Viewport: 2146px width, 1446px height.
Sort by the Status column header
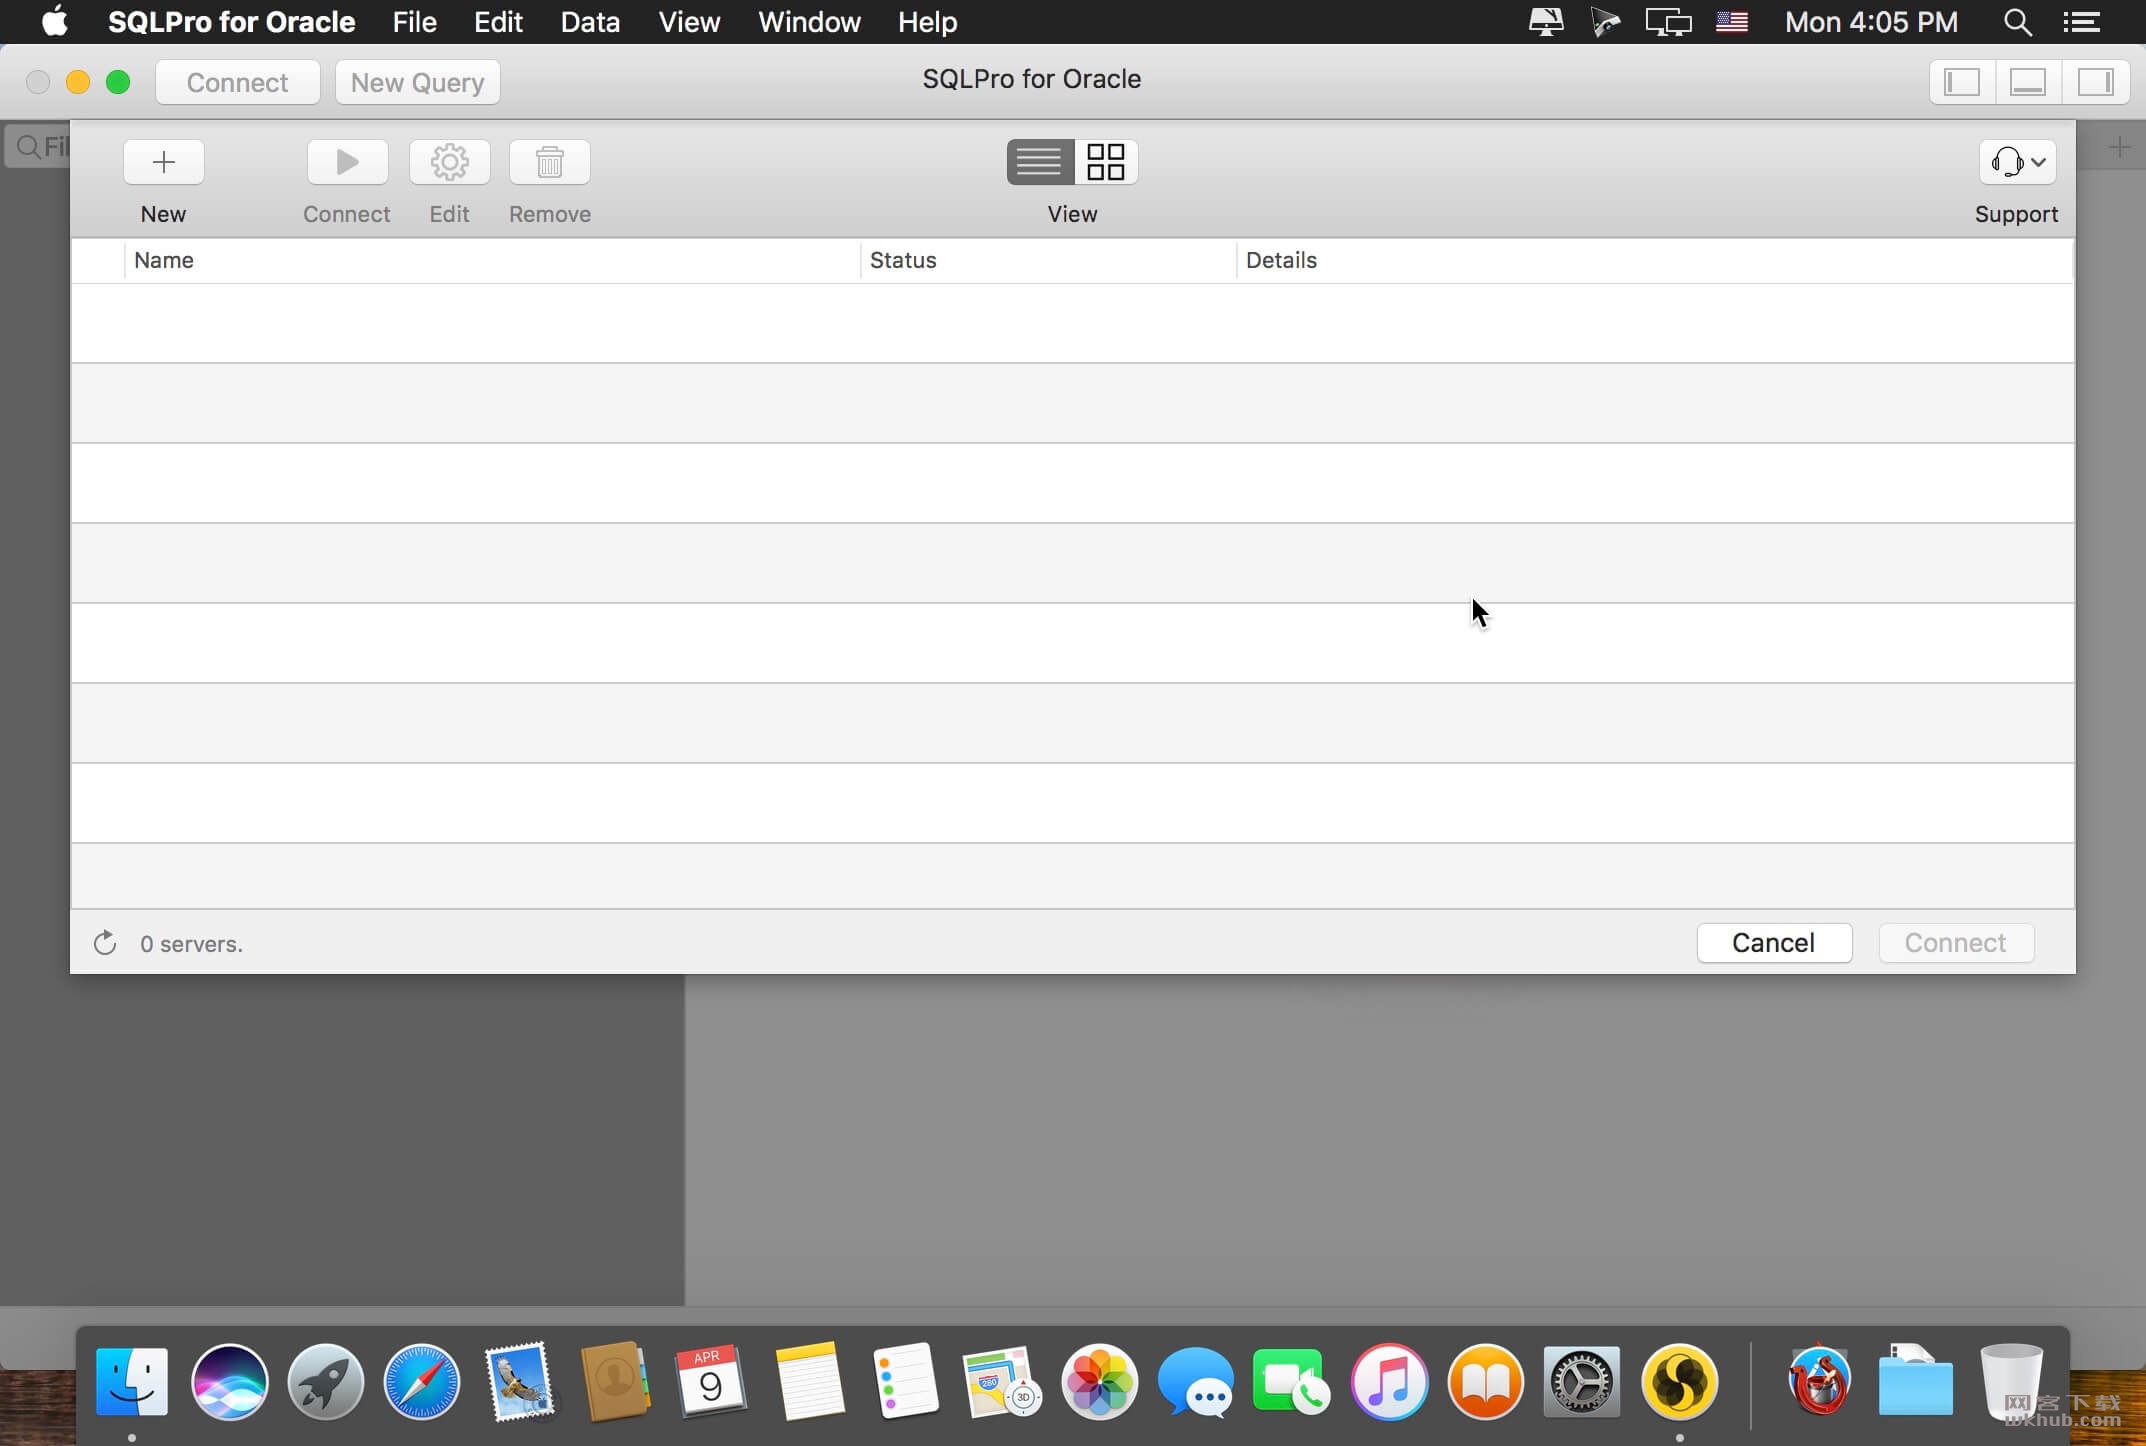[x=1048, y=260]
